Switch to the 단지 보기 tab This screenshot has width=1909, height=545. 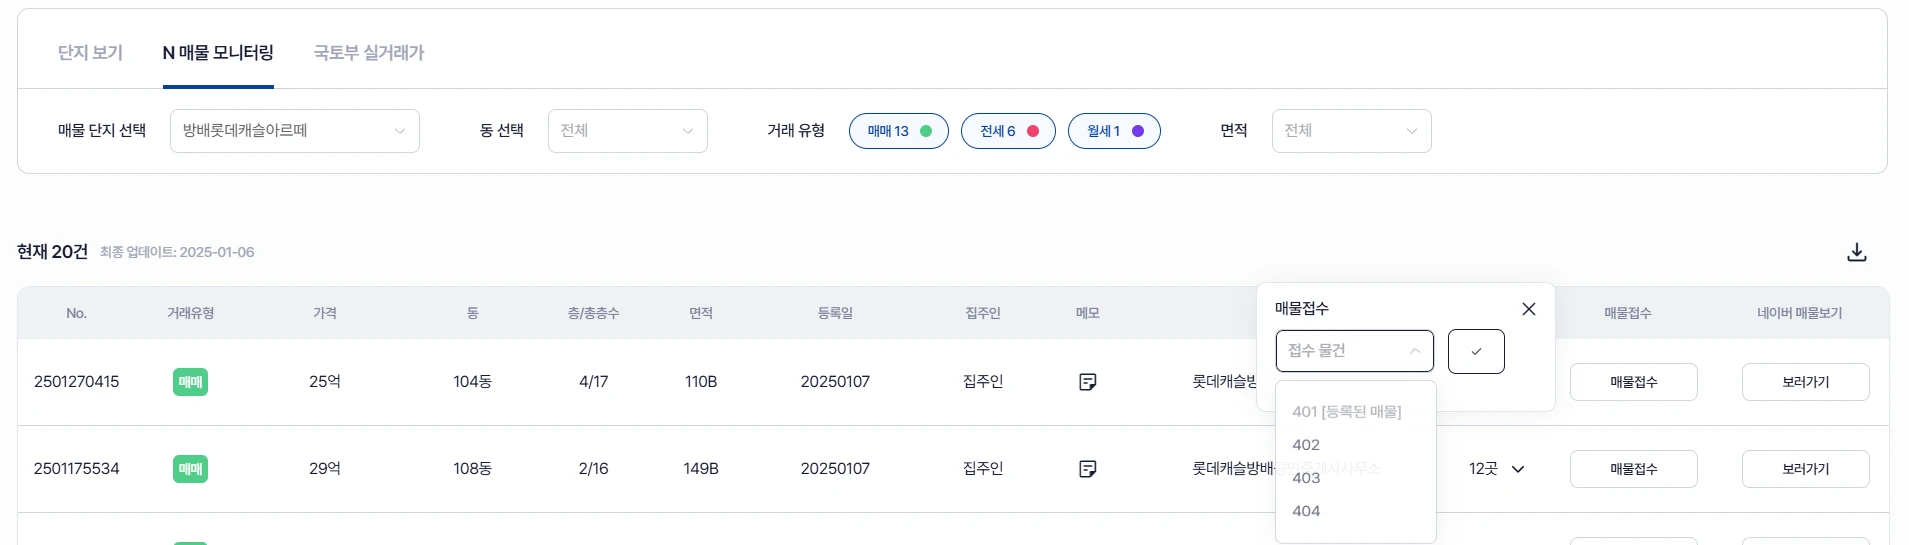coord(90,53)
